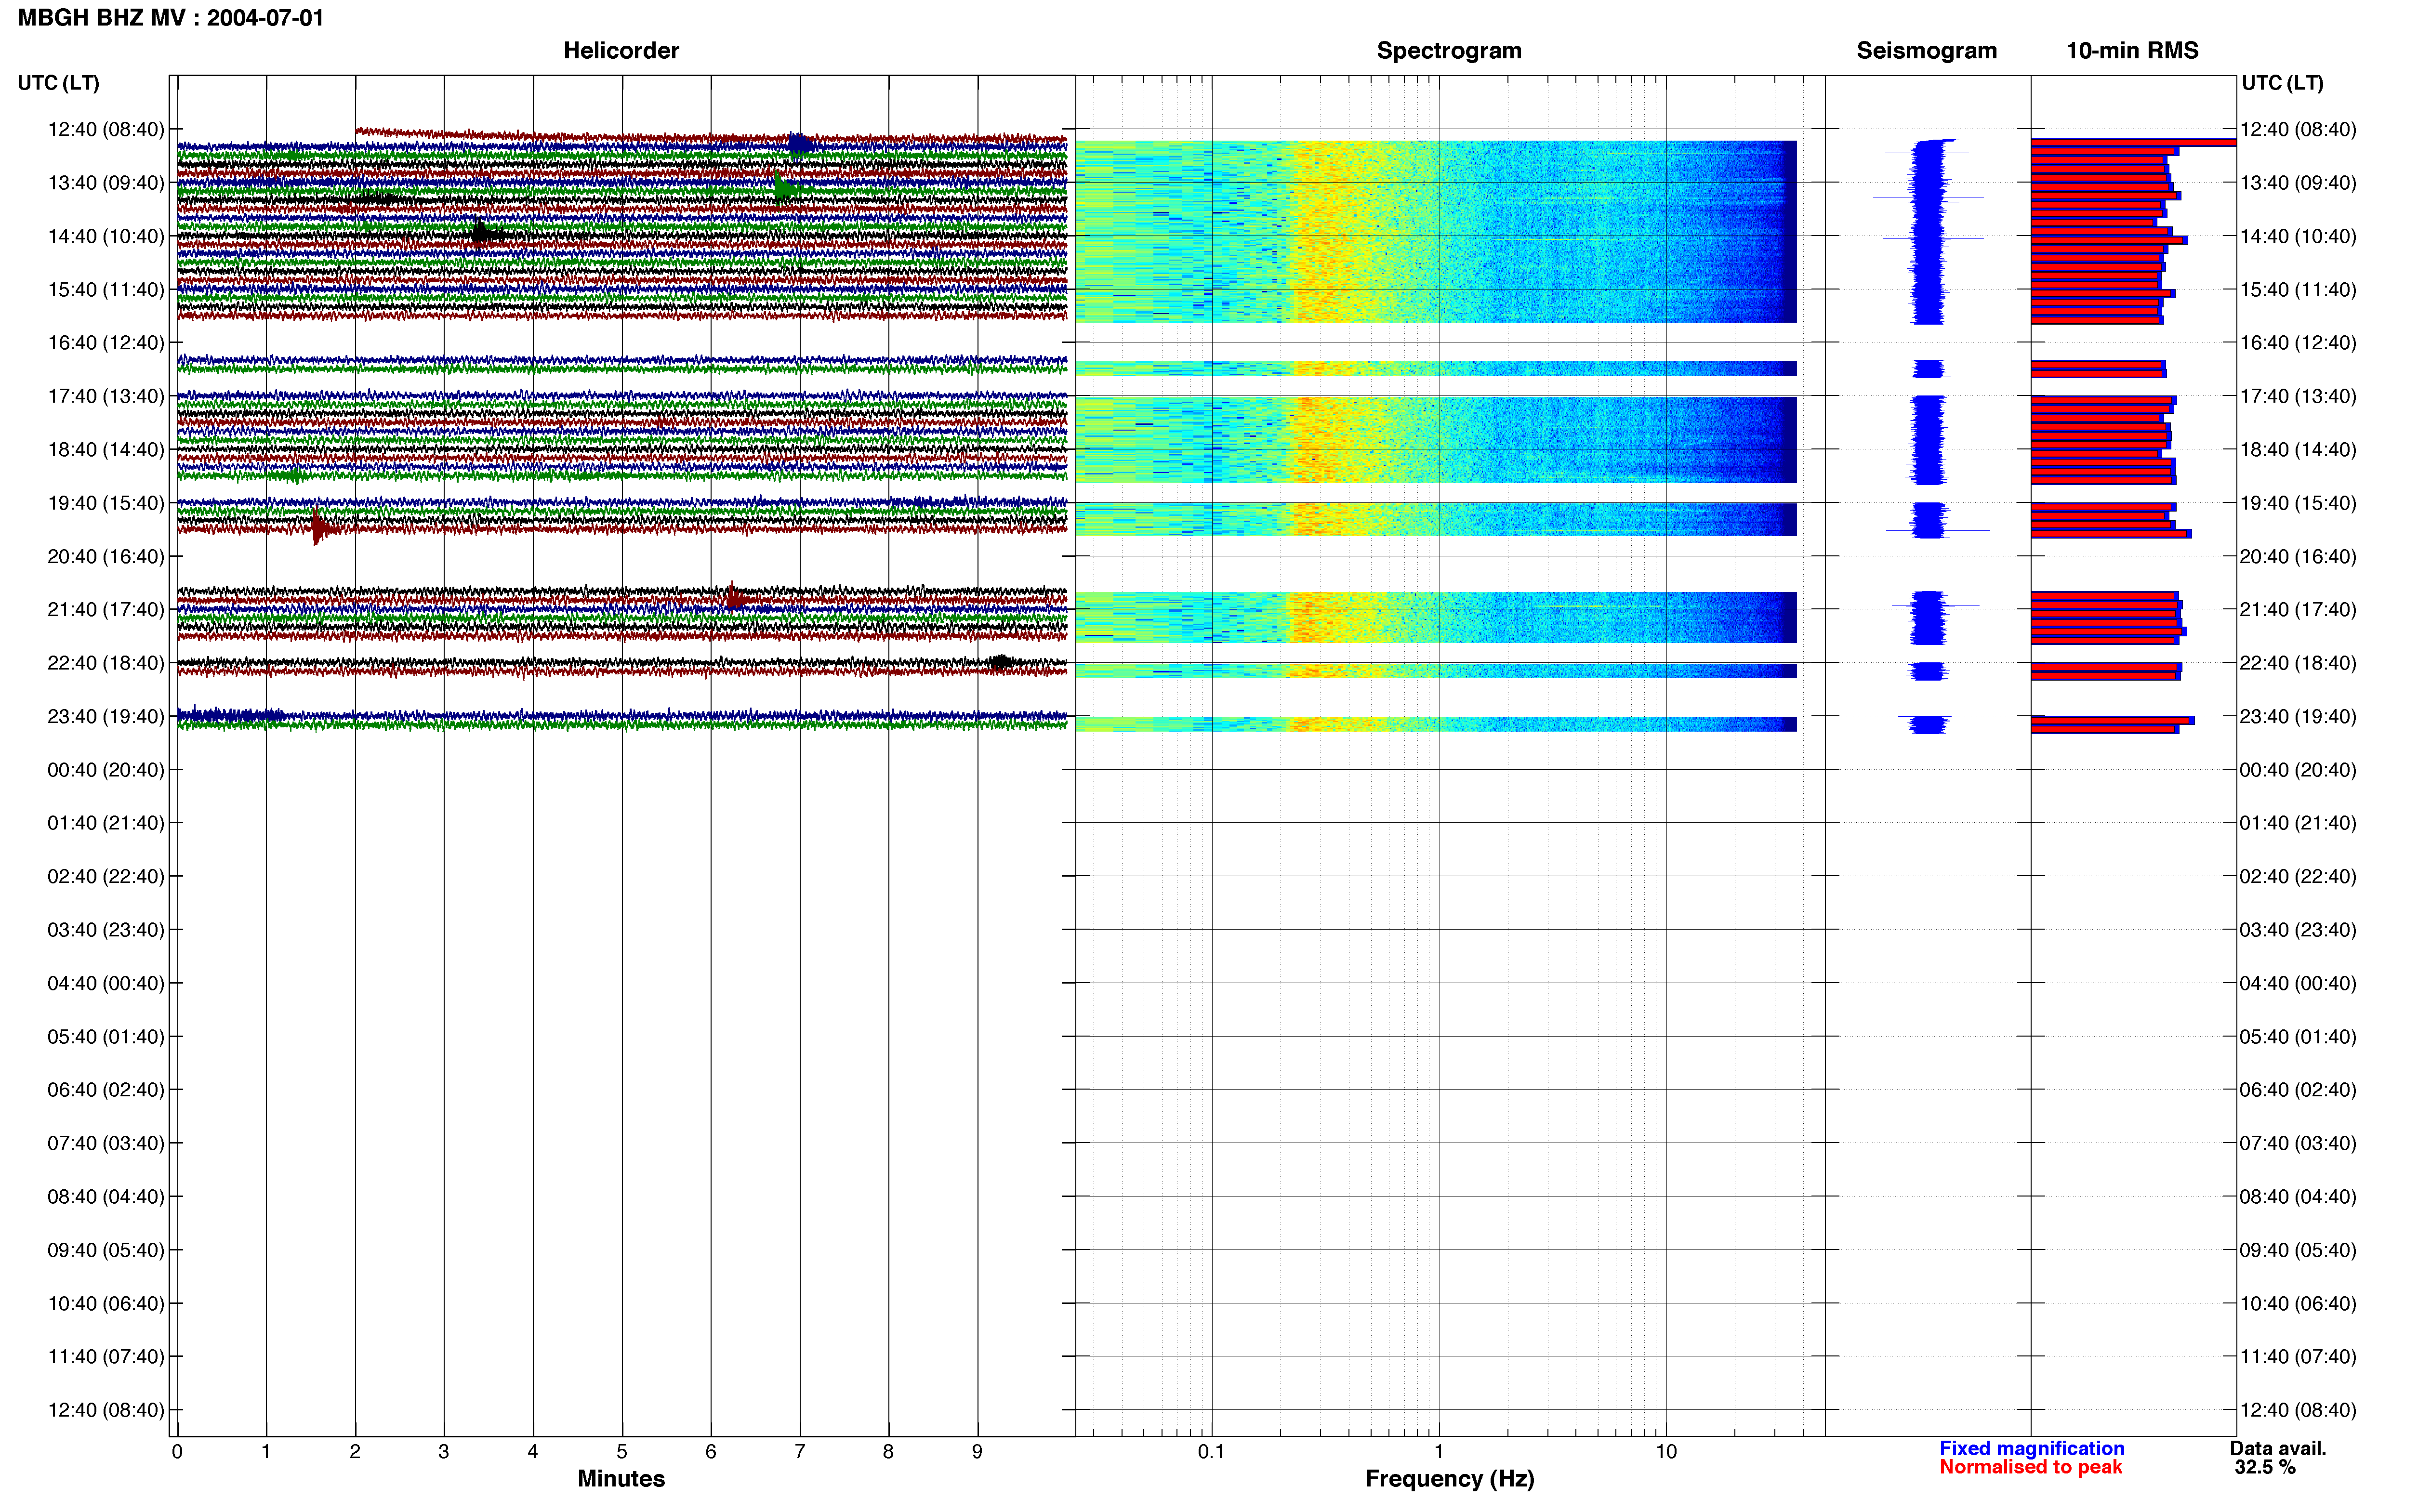Click black event burst on the 14:40 trace
This screenshot has width=2418, height=1512.
486,236
